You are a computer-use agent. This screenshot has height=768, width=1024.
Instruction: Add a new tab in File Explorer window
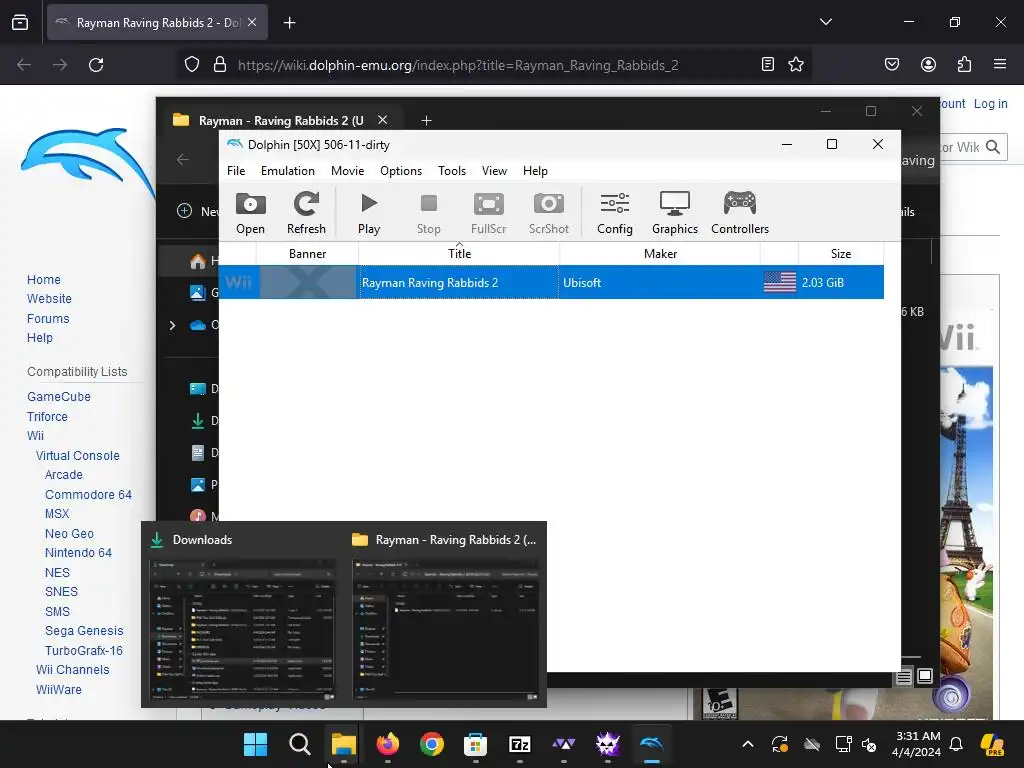tap(426, 121)
